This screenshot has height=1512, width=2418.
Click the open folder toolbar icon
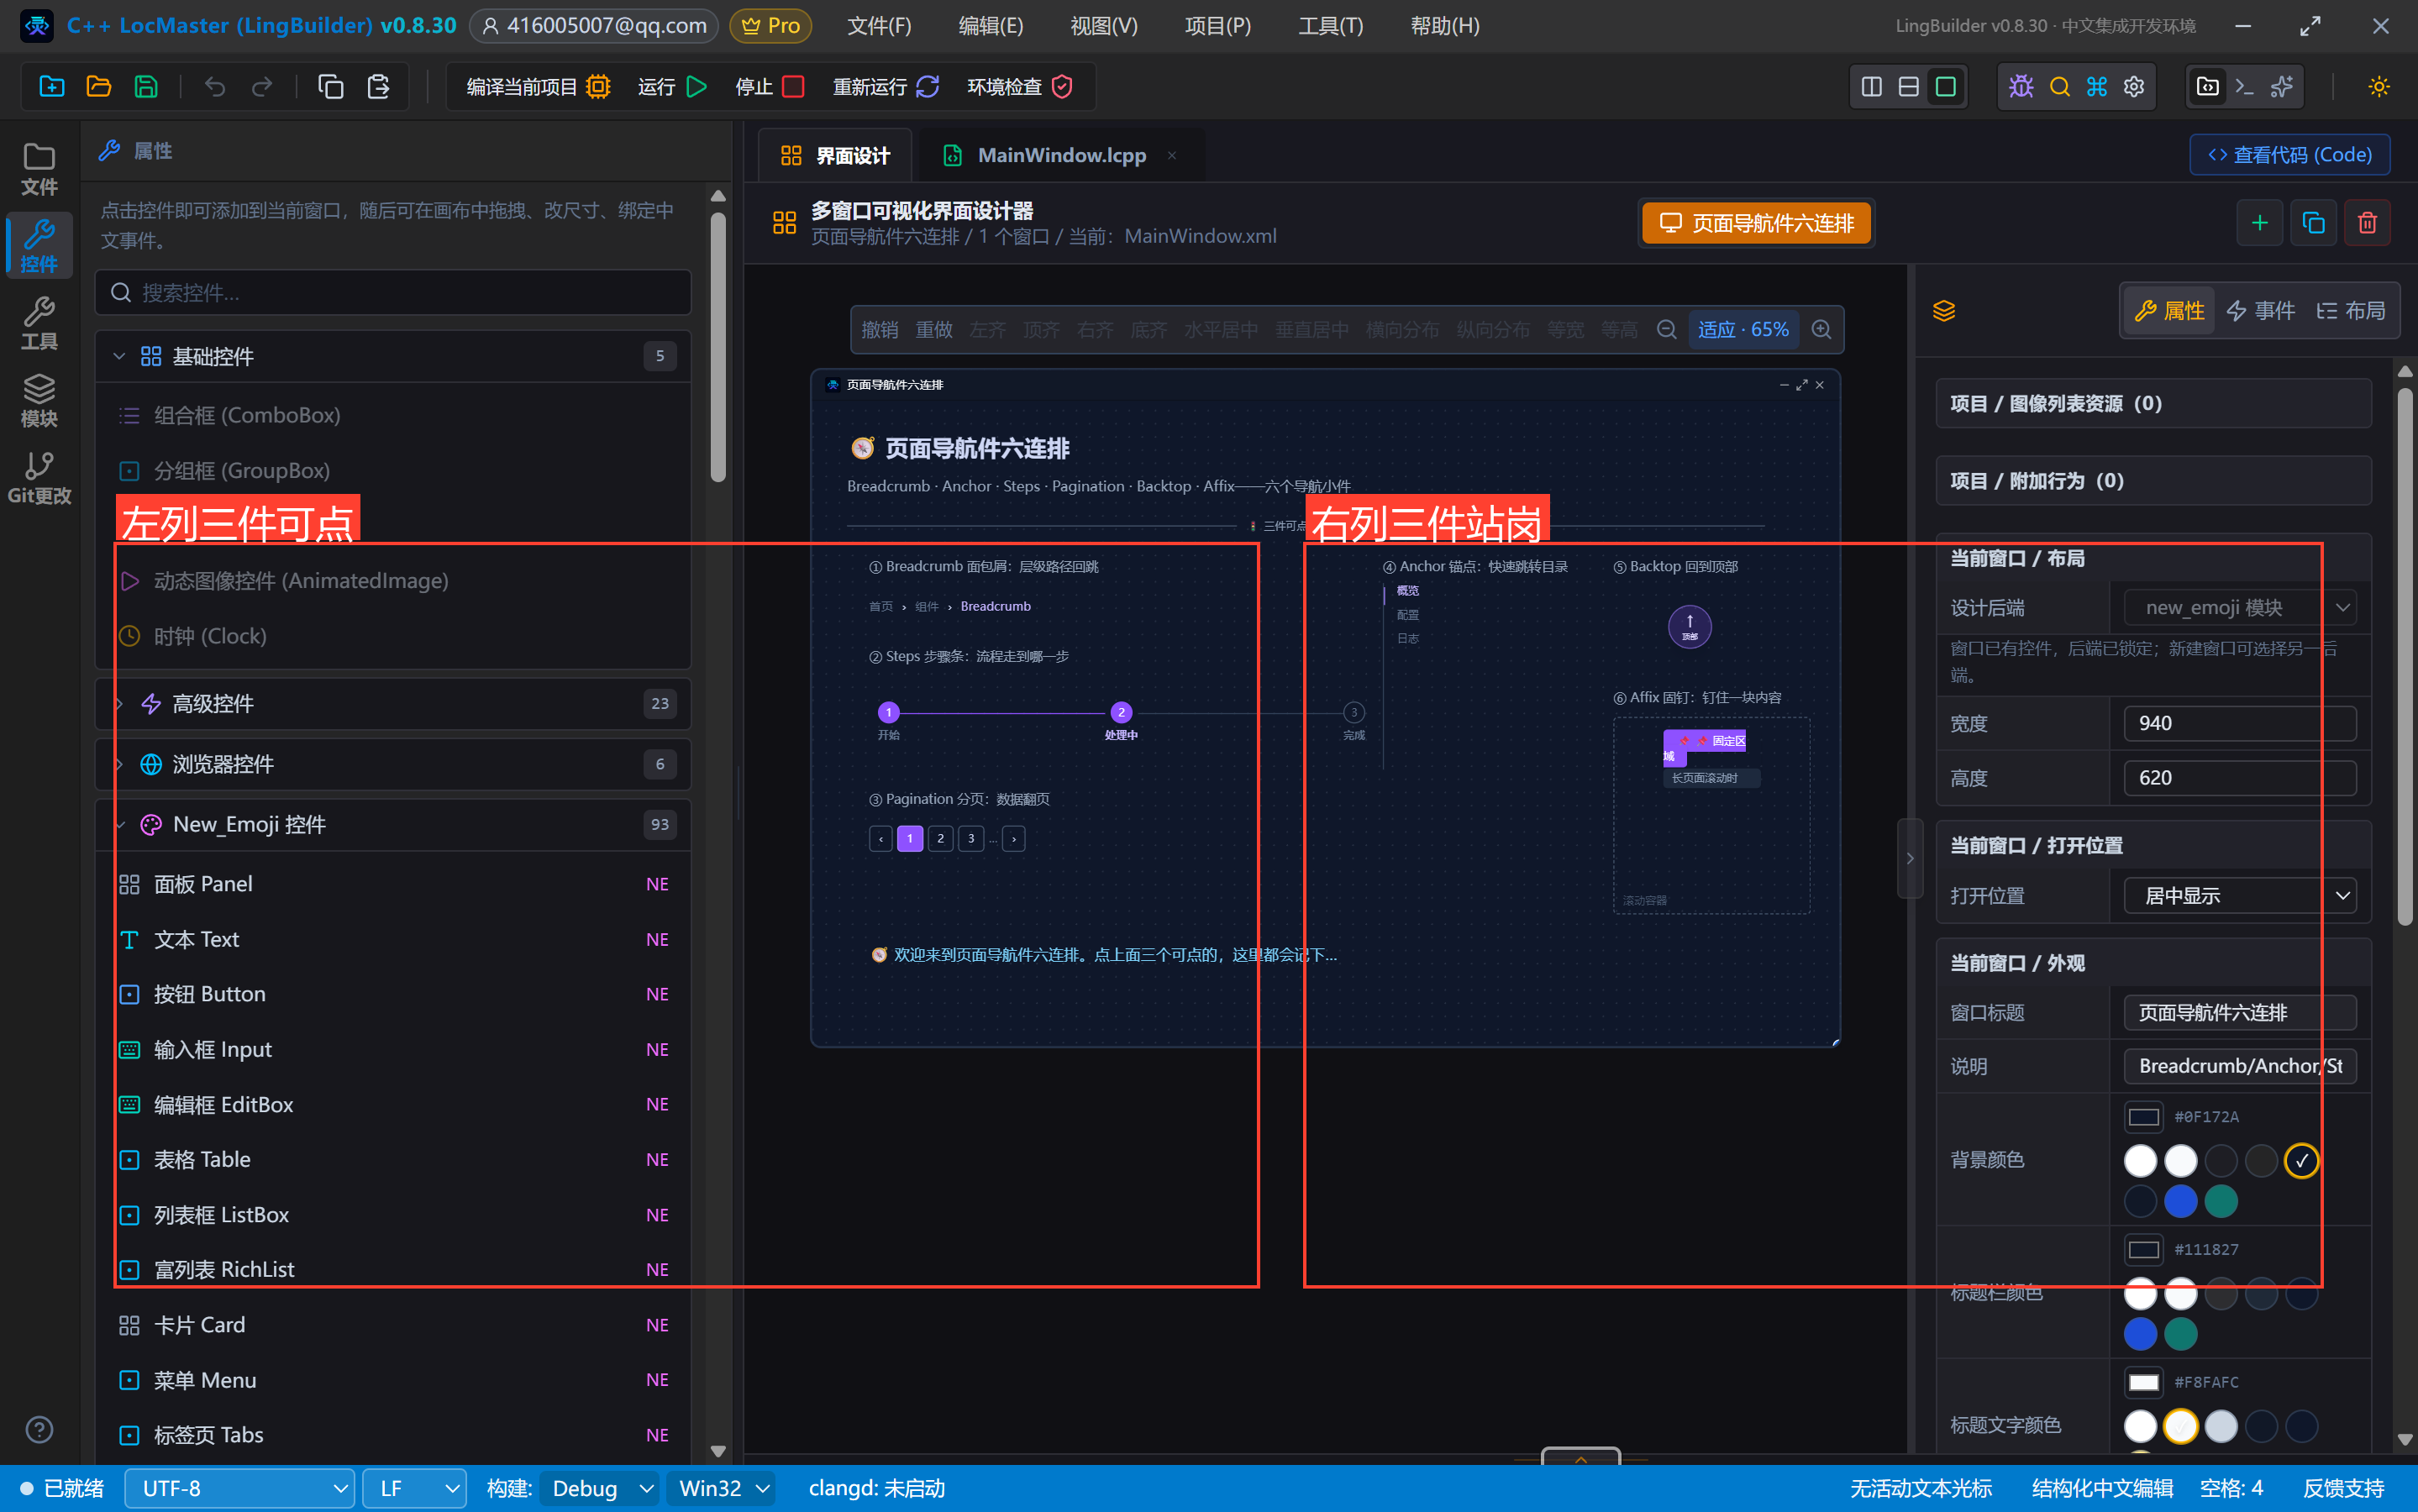(98, 87)
